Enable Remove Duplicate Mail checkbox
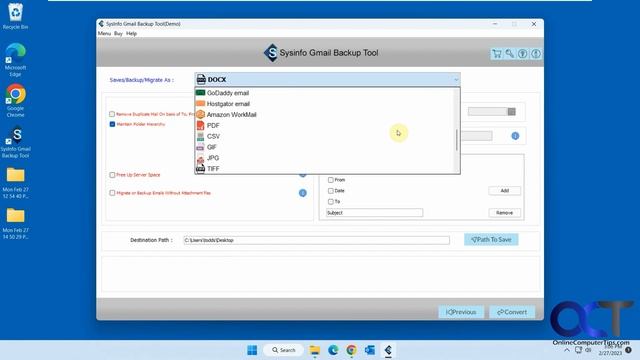 pyautogui.click(x=112, y=114)
